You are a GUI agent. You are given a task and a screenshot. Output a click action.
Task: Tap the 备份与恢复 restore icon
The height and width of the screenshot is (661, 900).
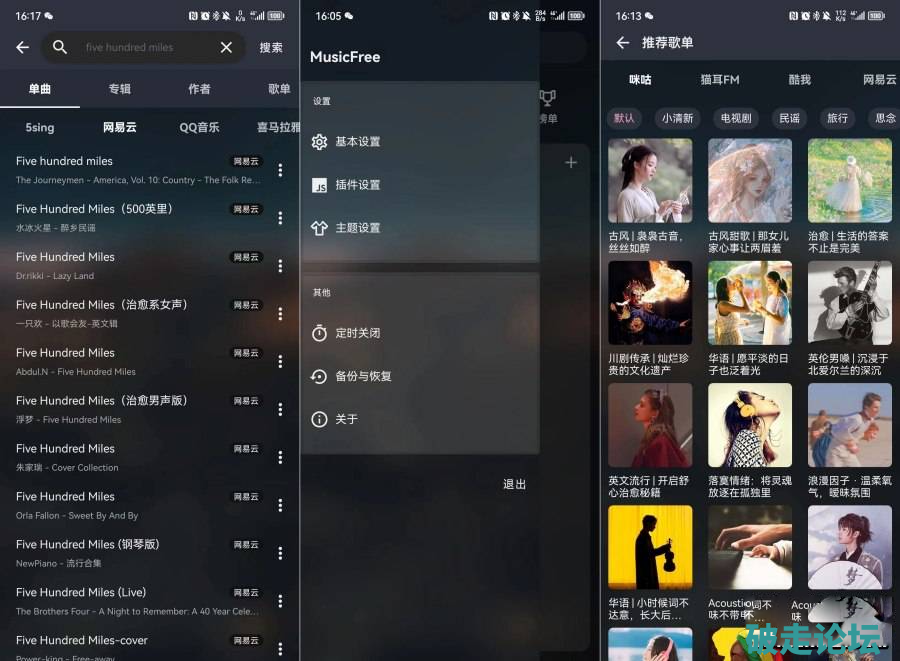[x=319, y=376]
